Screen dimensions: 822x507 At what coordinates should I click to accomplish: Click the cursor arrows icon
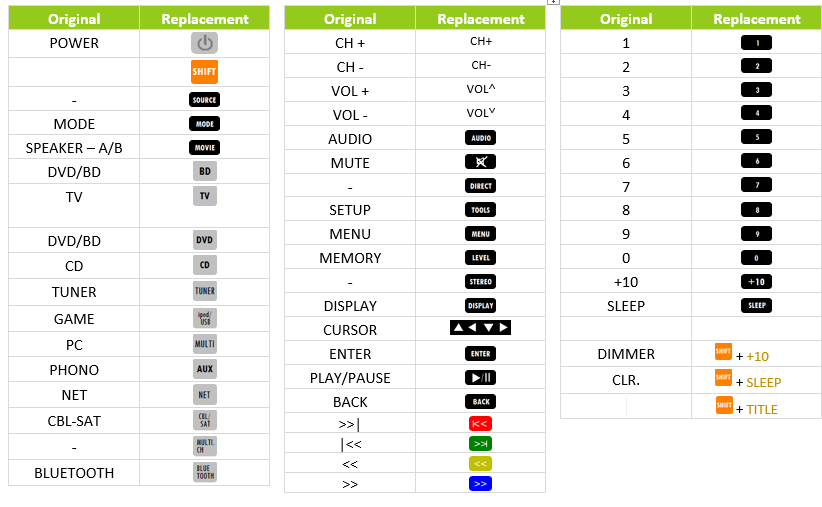coord(480,328)
